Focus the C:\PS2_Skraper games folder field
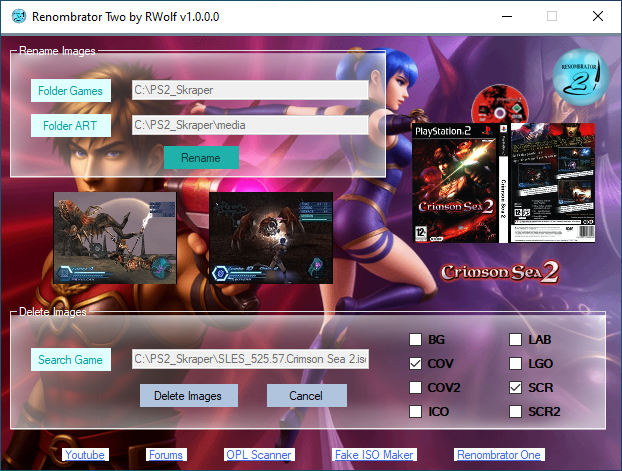 click(250, 90)
